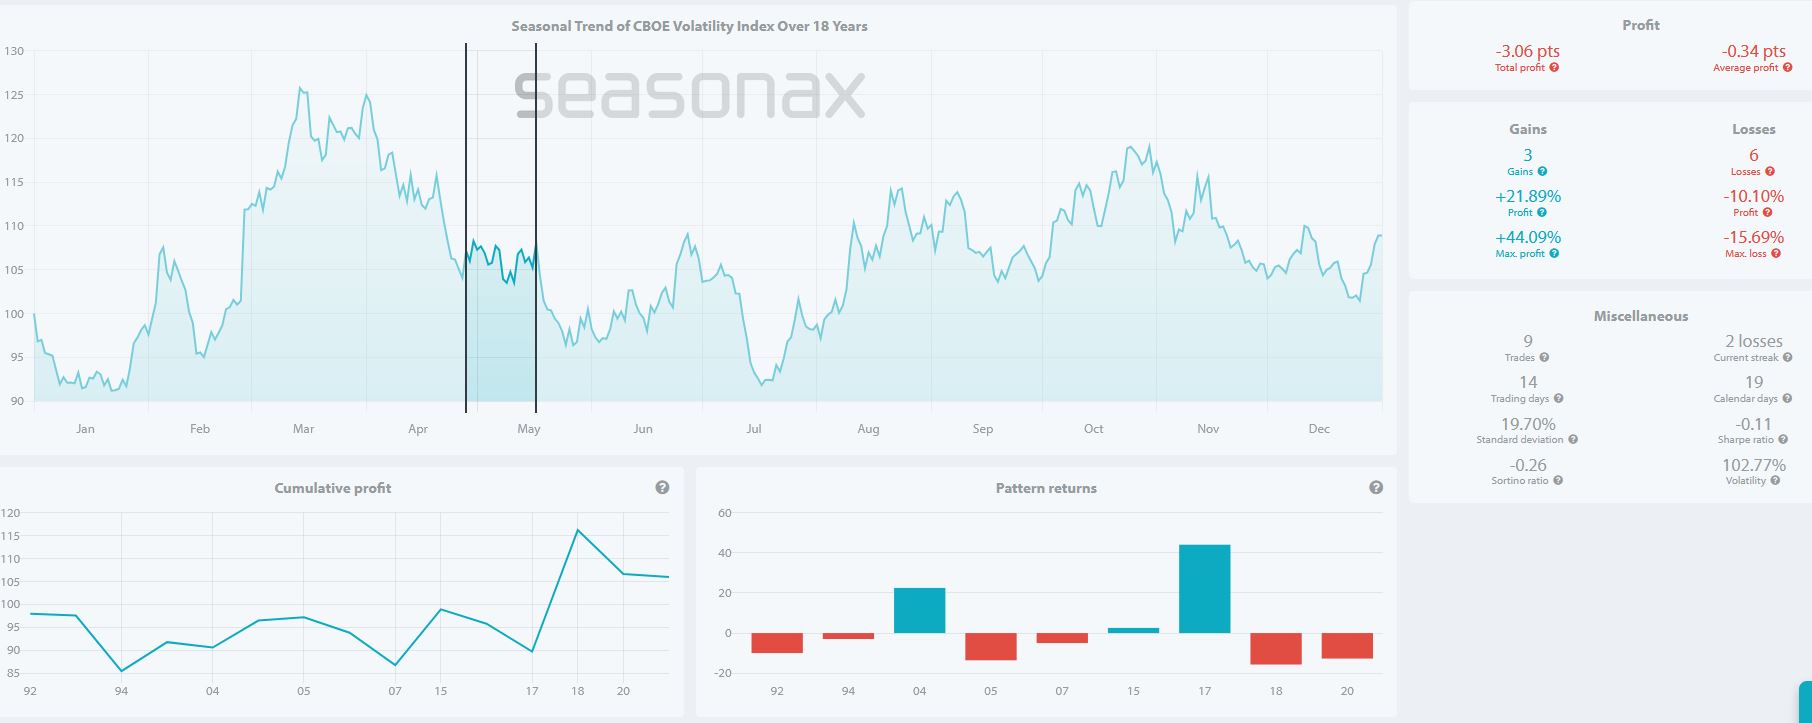Viewport: 1812px width, 723px height.
Task: Click the help icon beside Current streak
Action: click(1787, 358)
